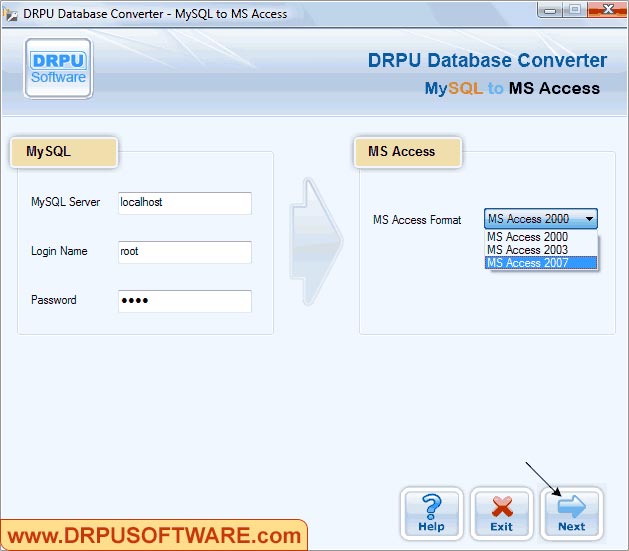The image size is (629, 551).
Task: Click the MySQL section header
Action: point(64,152)
